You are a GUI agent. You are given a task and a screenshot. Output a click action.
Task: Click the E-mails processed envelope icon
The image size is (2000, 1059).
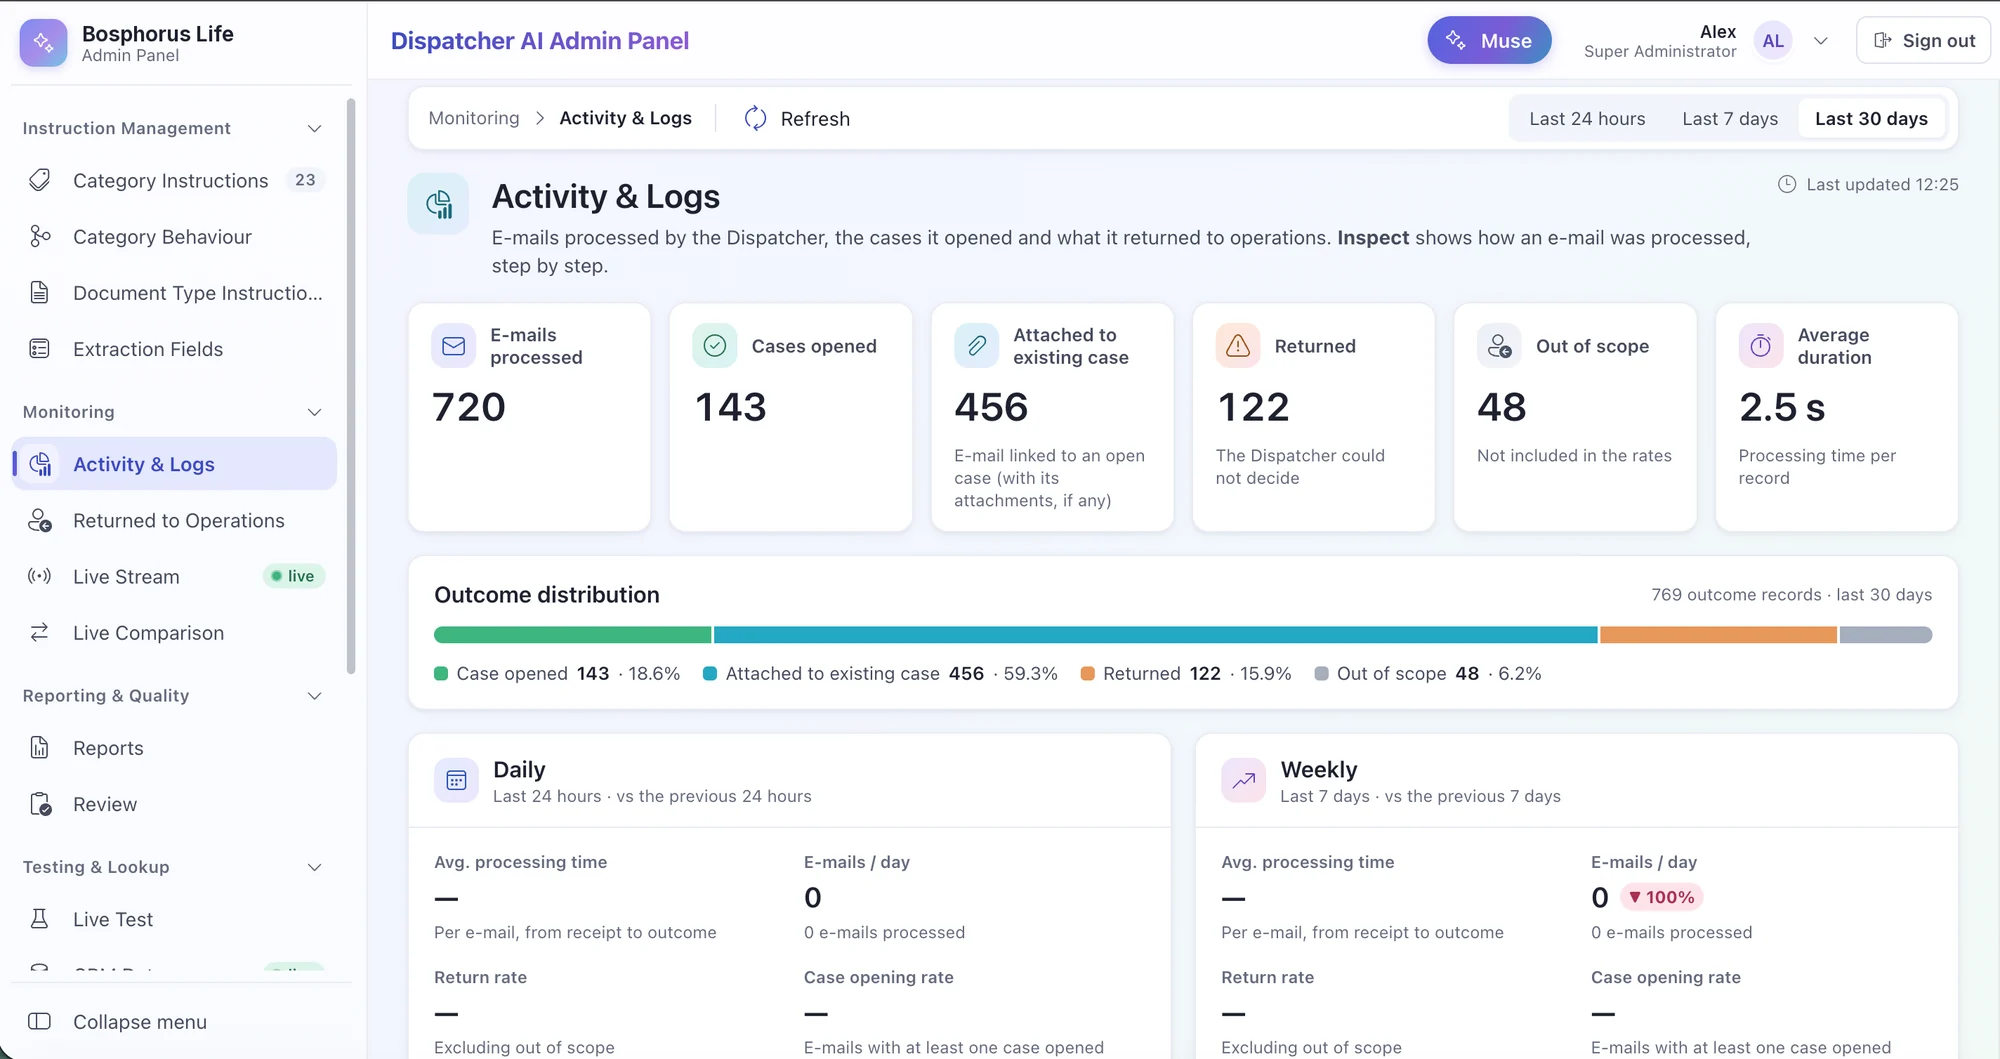click(x=454, y=346)
